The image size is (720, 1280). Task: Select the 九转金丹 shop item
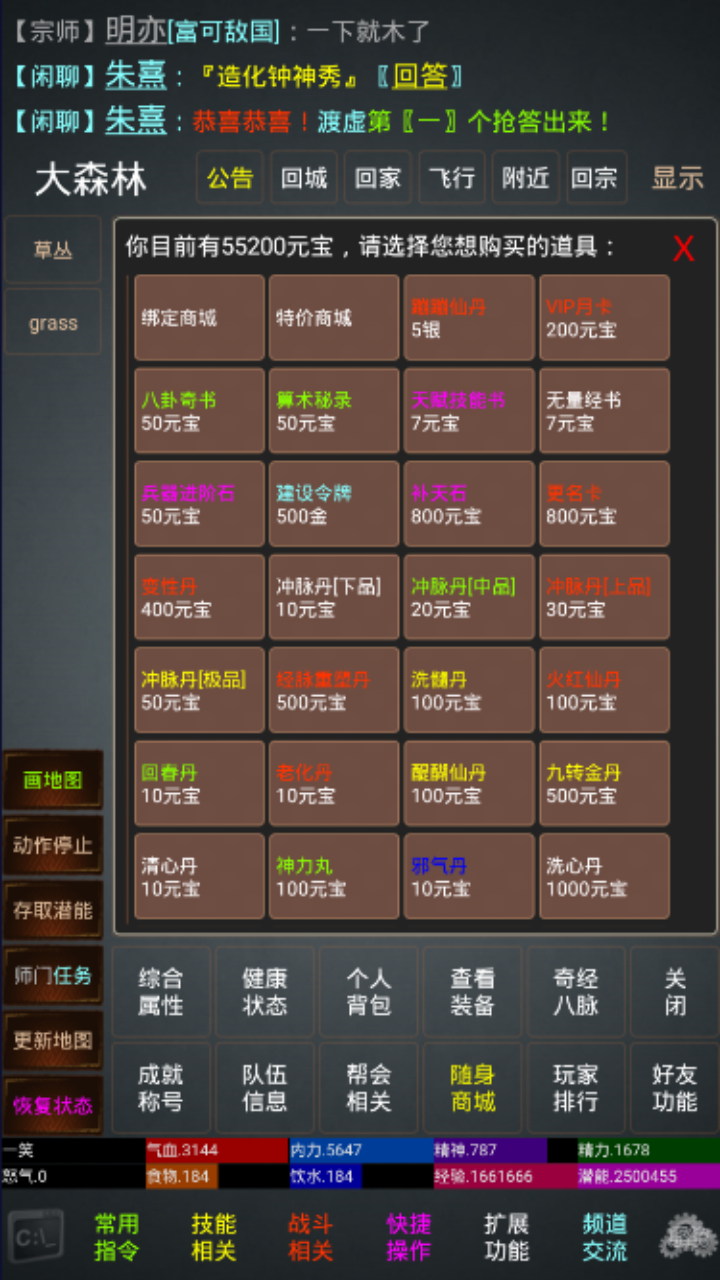[x=604, y=784]
